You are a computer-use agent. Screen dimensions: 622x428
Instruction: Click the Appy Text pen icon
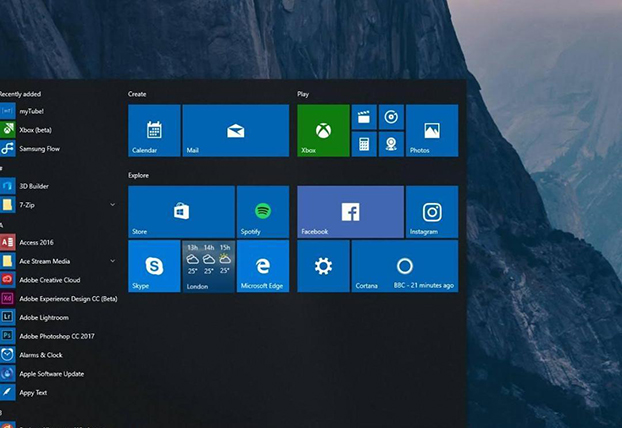(x=8, y=392)
